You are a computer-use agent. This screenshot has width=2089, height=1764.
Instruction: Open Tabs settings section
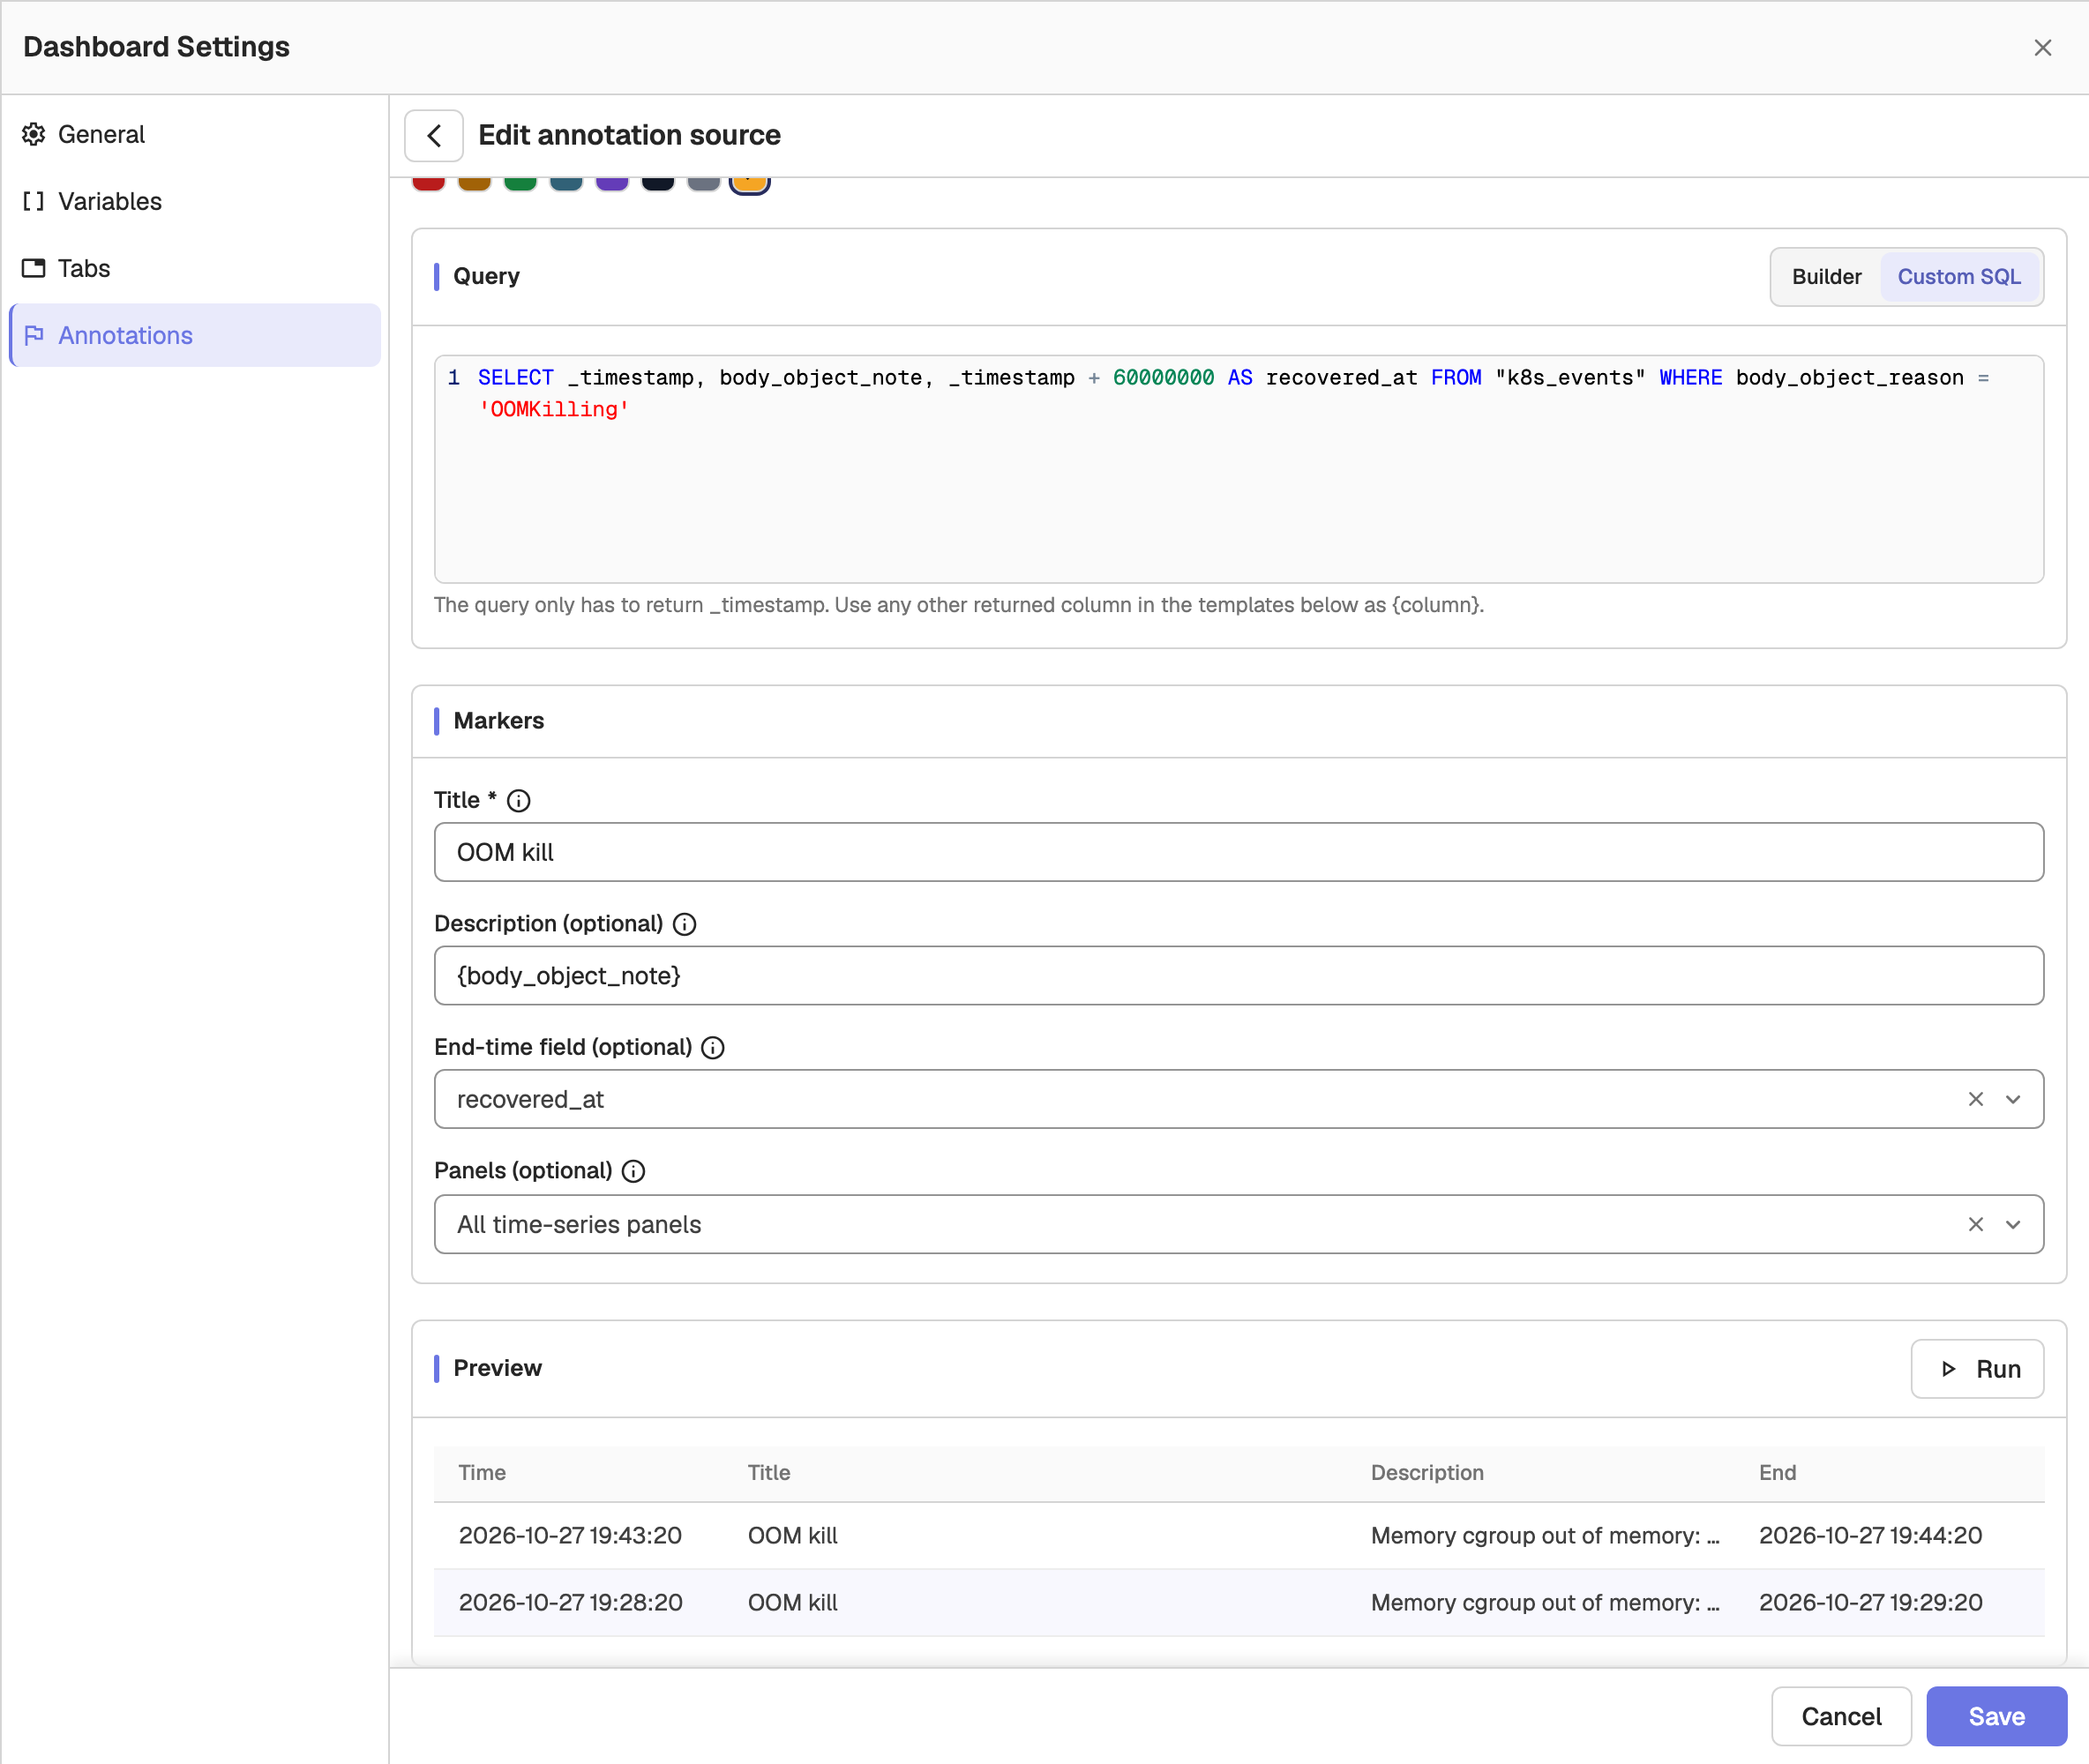tap(195, 268)
